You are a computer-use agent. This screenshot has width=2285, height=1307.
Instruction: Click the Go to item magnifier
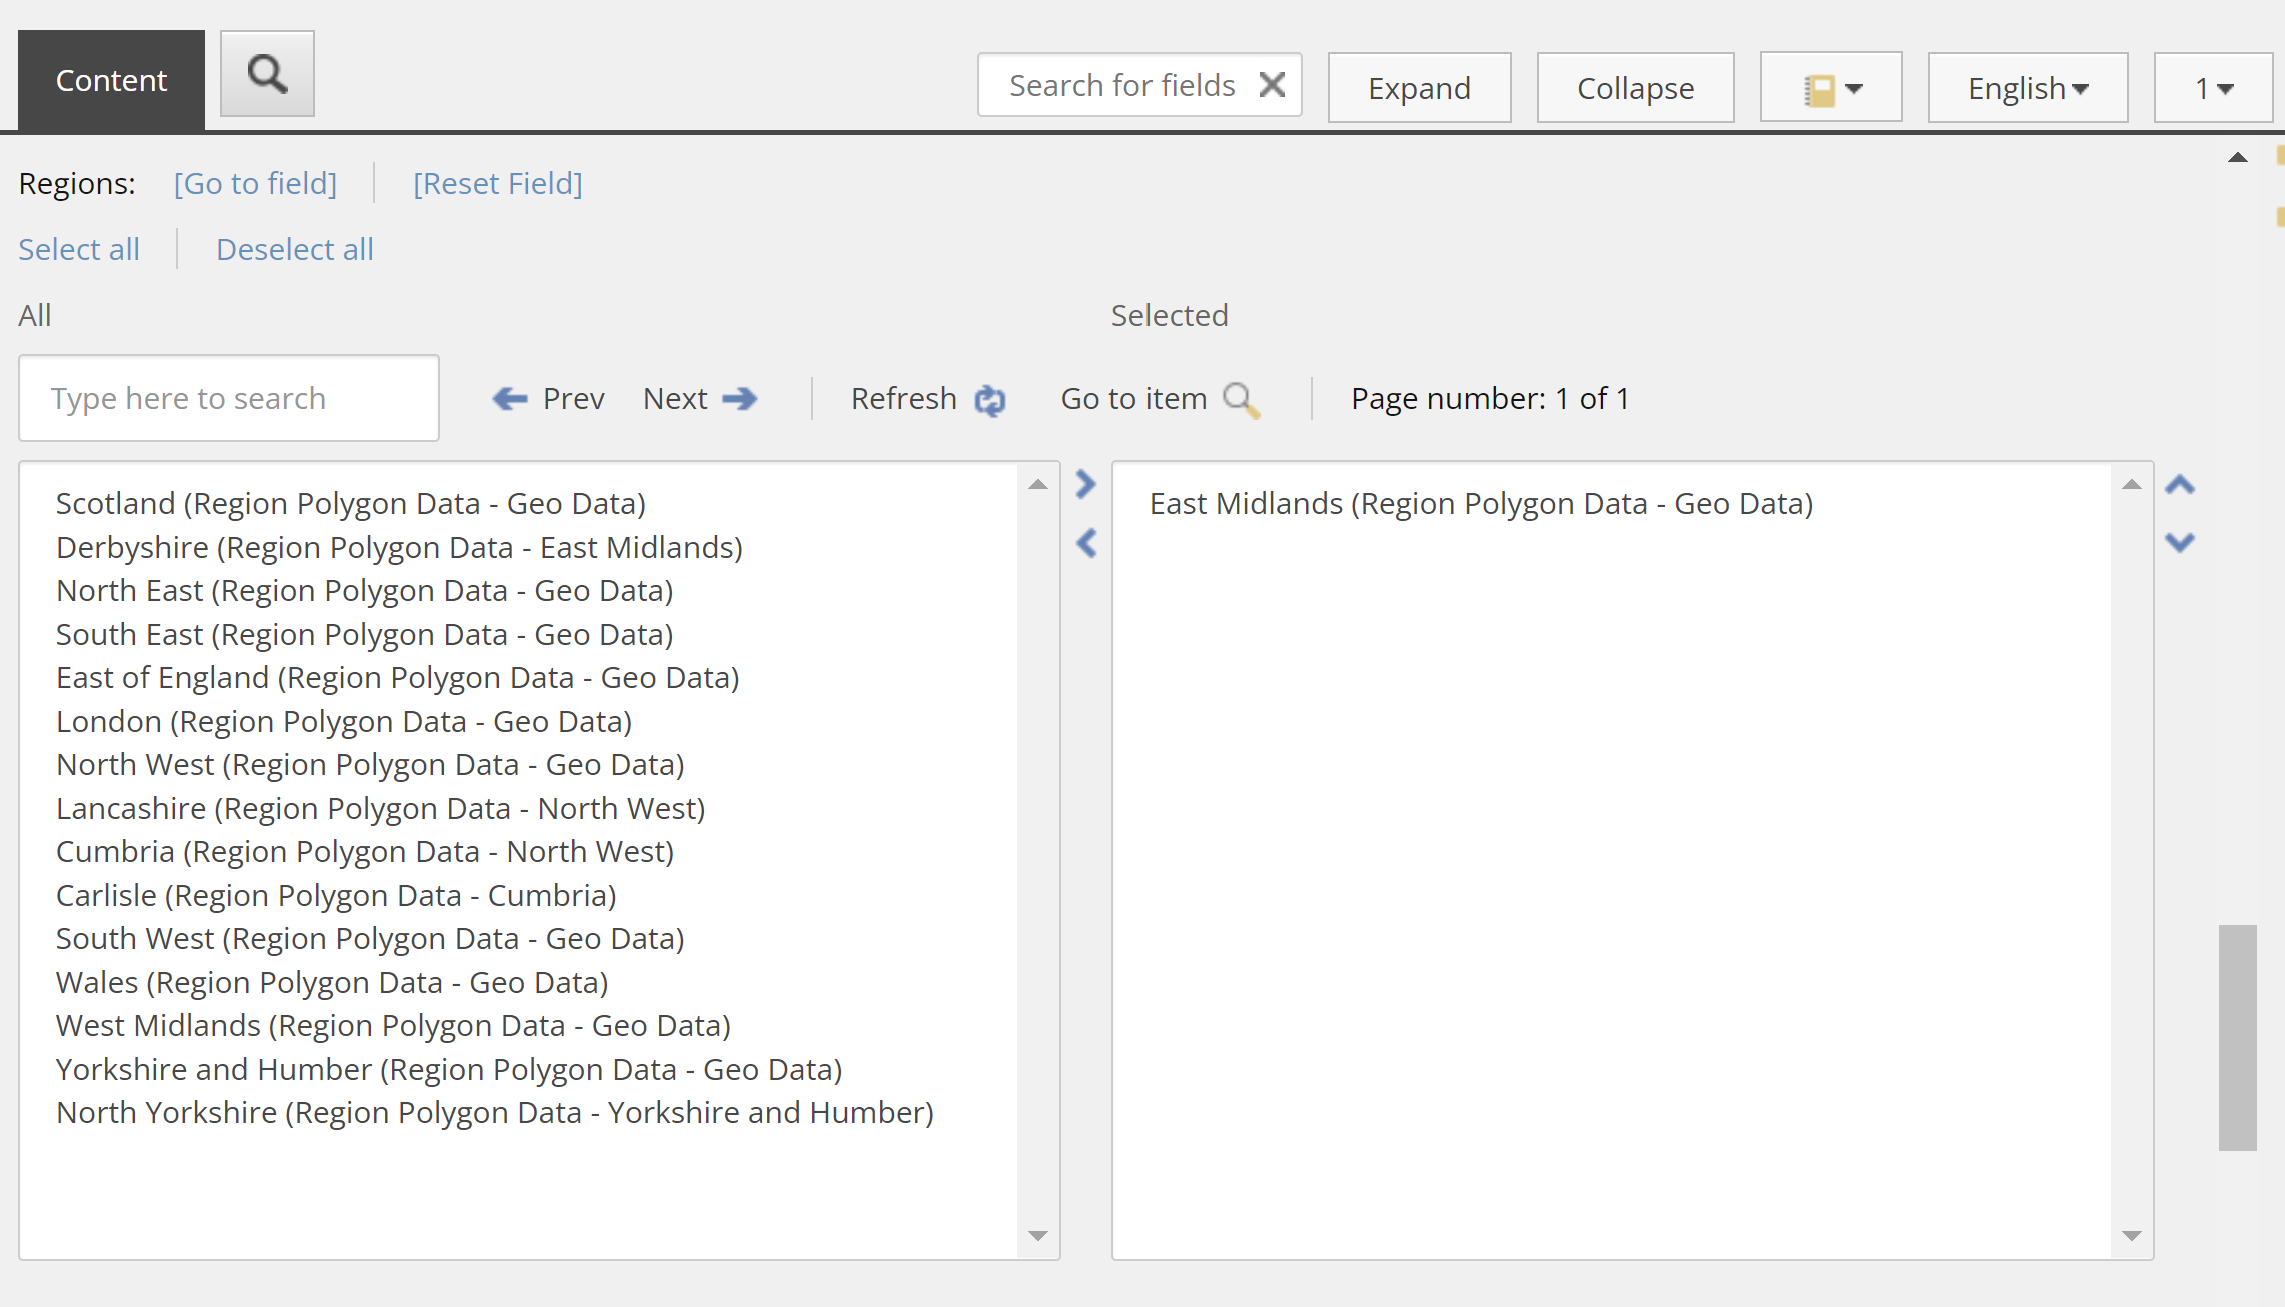coord(1241,400)
